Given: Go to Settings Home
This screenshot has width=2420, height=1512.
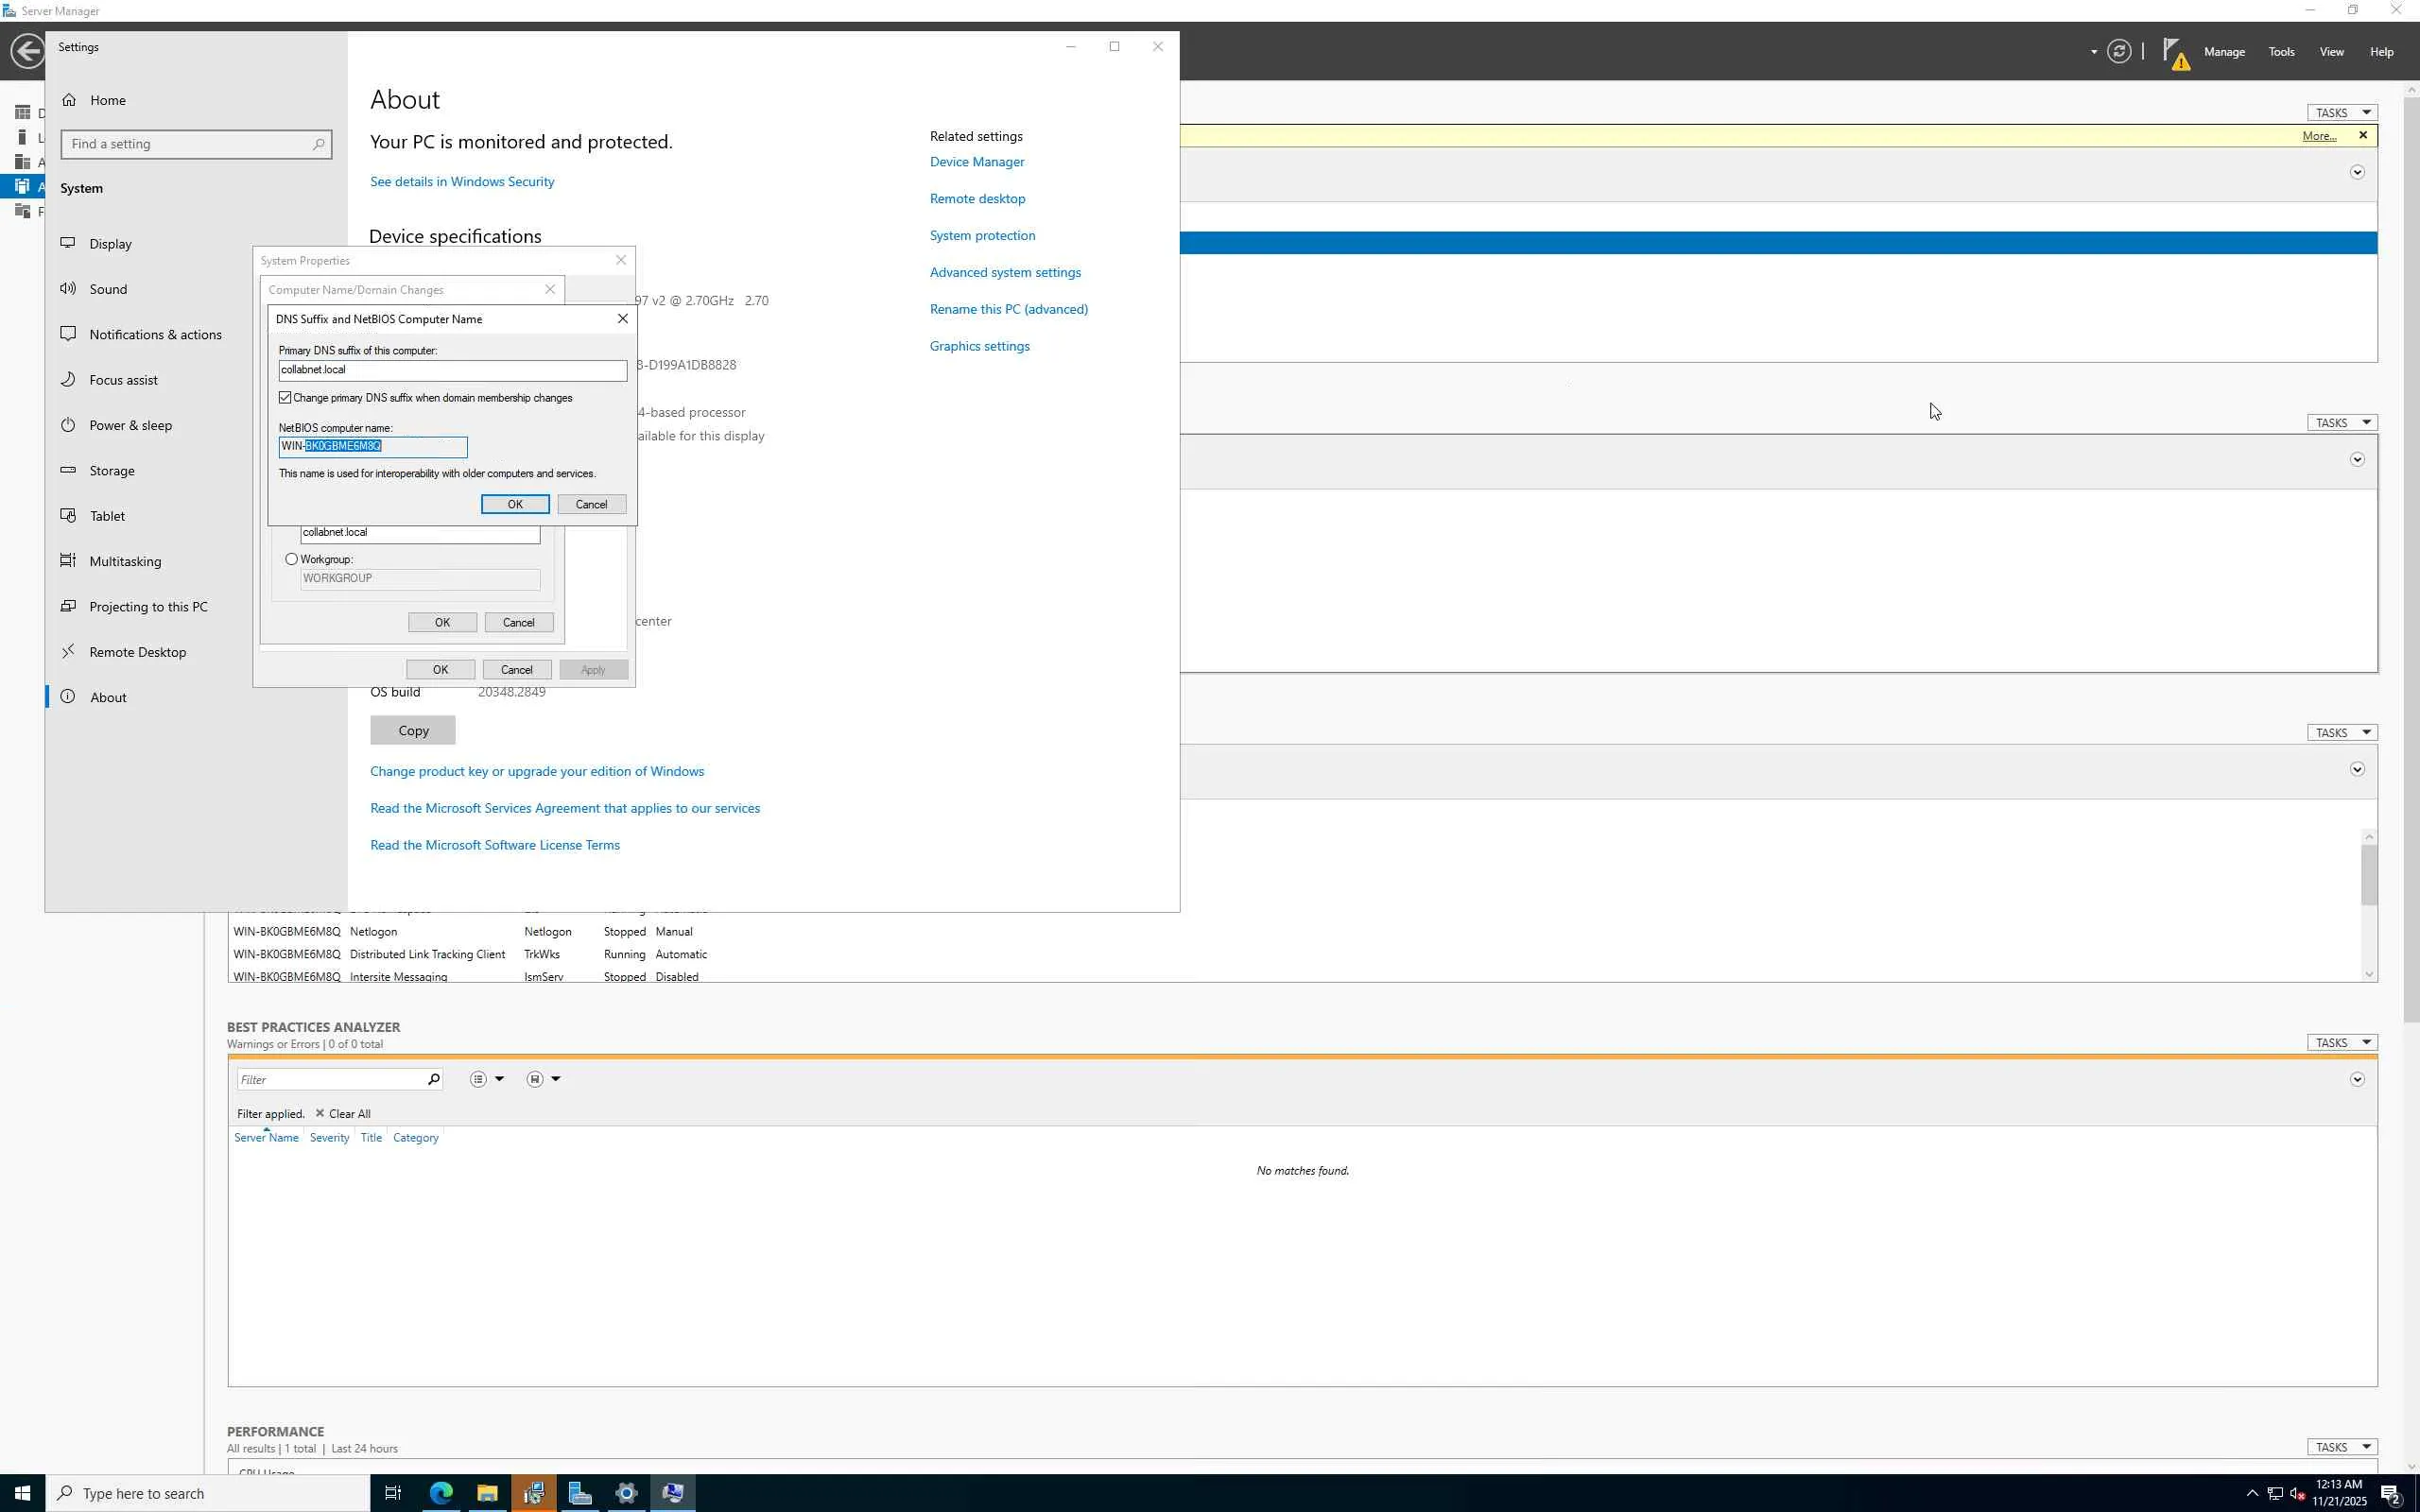Looking at the screenshot, I should coord(107,100).
